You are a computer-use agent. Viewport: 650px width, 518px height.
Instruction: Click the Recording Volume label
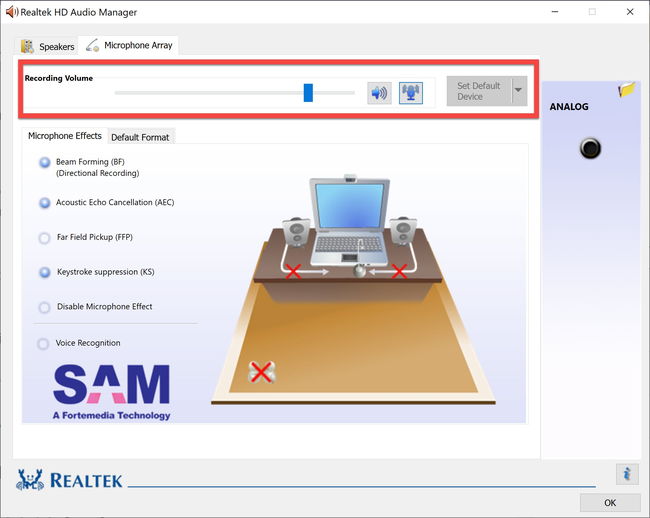58,78
